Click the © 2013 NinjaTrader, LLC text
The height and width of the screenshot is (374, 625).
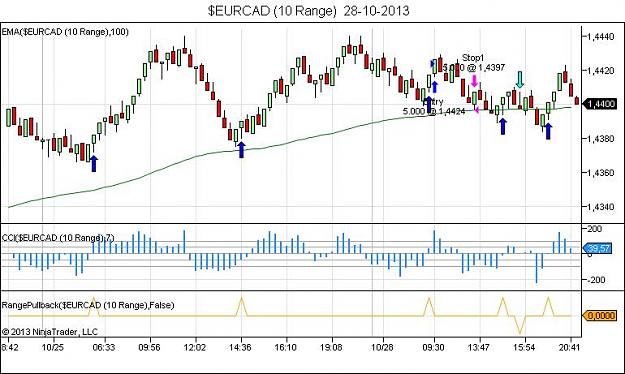50,332
